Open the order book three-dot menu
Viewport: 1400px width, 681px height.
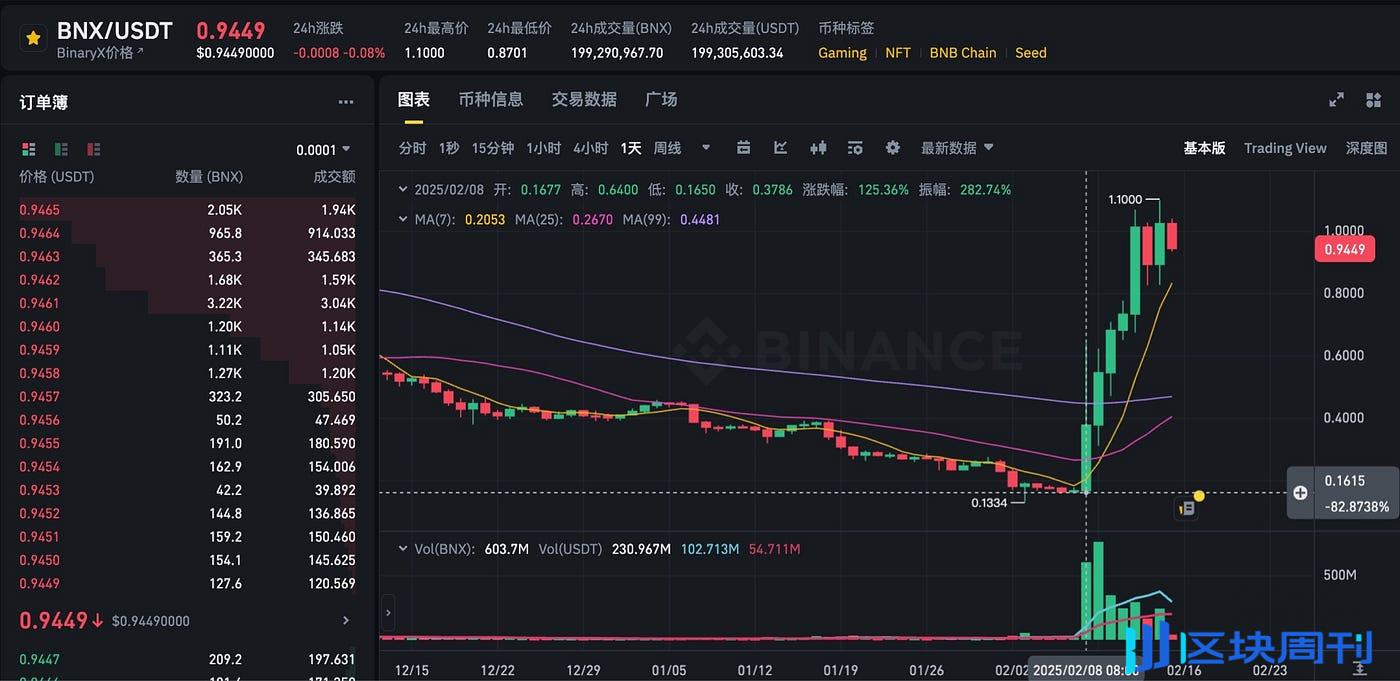(x=346, y=102)
